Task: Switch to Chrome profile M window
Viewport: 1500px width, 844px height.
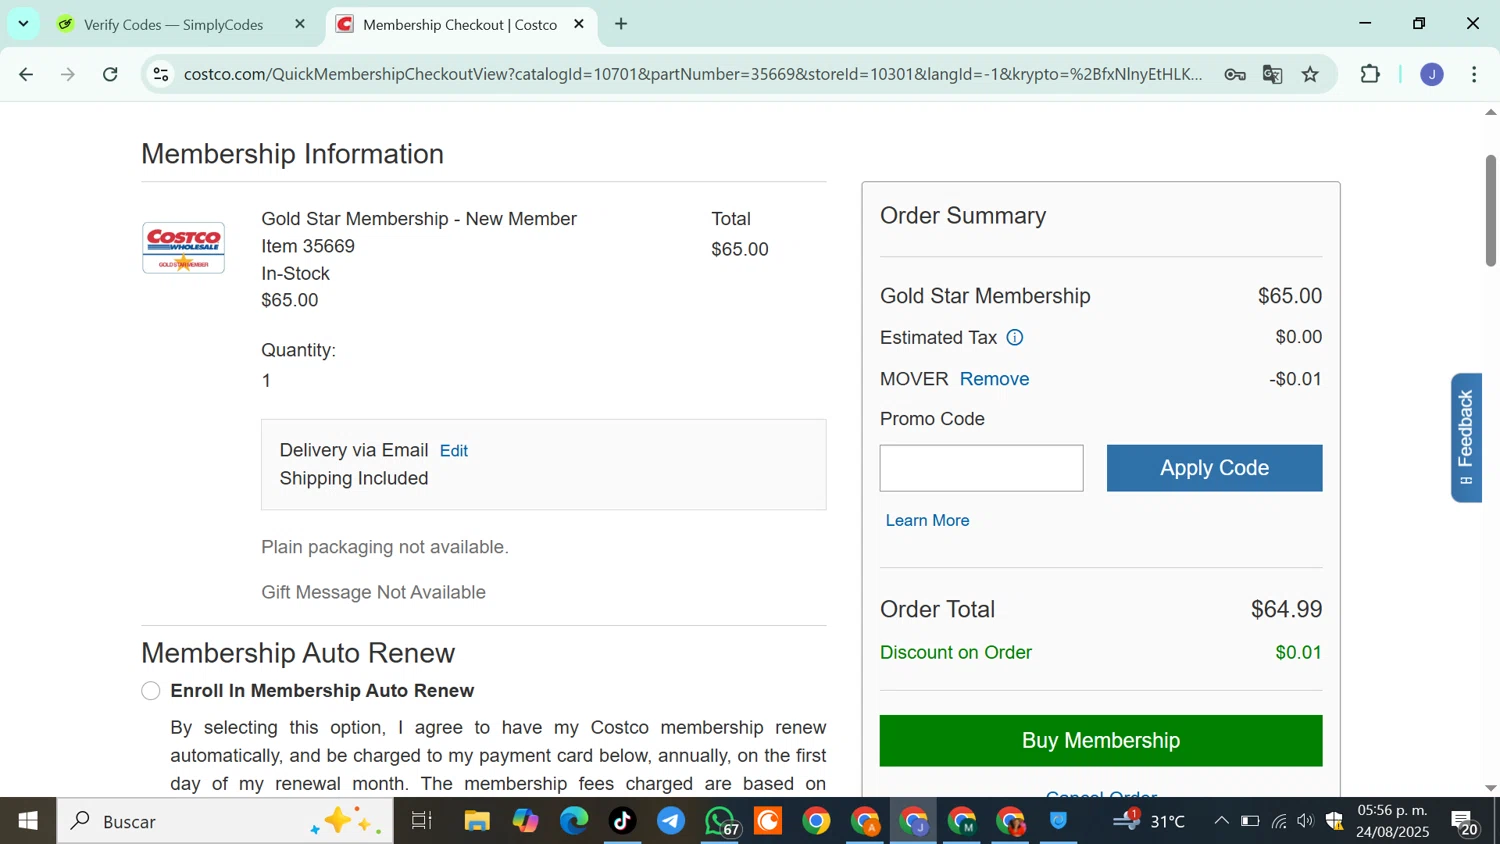Action: [x=962, y=821]
